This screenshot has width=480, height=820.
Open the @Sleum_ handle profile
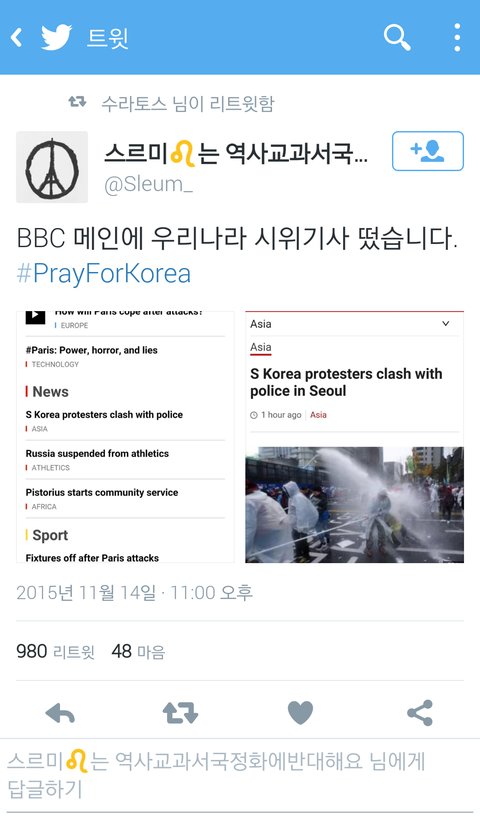click(148, 185)
